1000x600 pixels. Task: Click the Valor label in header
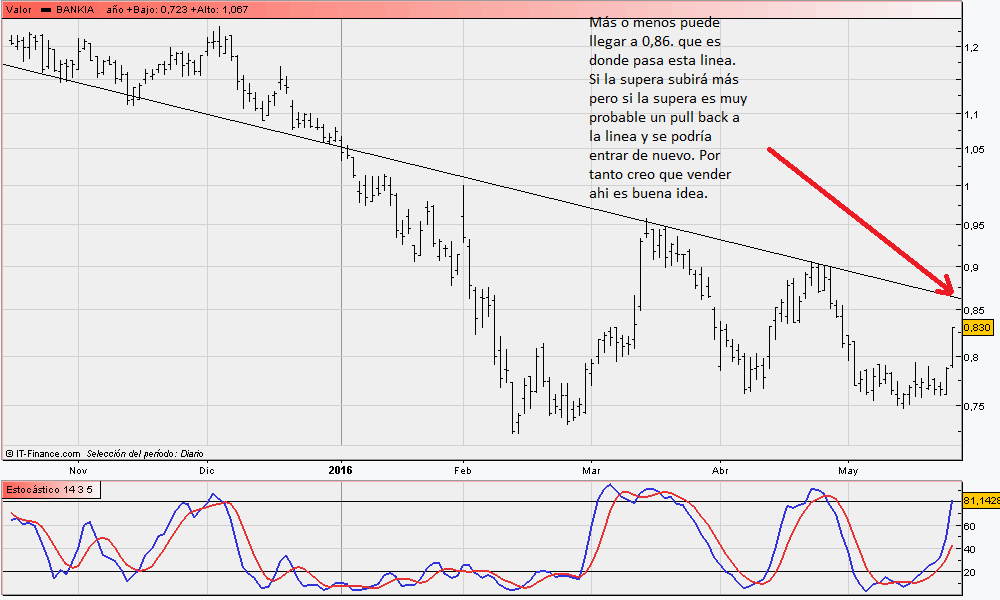[17, 9]
